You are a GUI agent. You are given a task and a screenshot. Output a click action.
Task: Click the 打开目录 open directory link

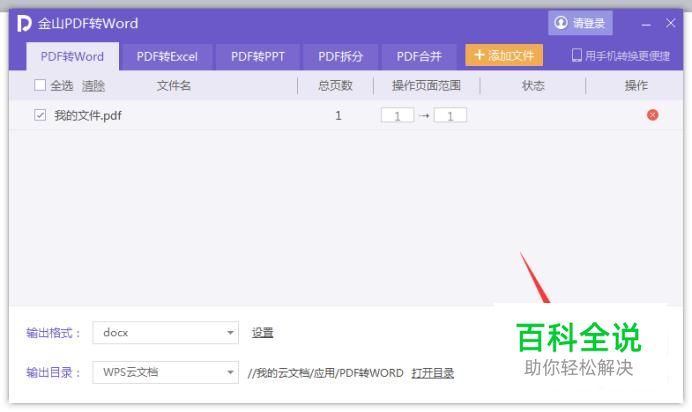tap(432, 373)
